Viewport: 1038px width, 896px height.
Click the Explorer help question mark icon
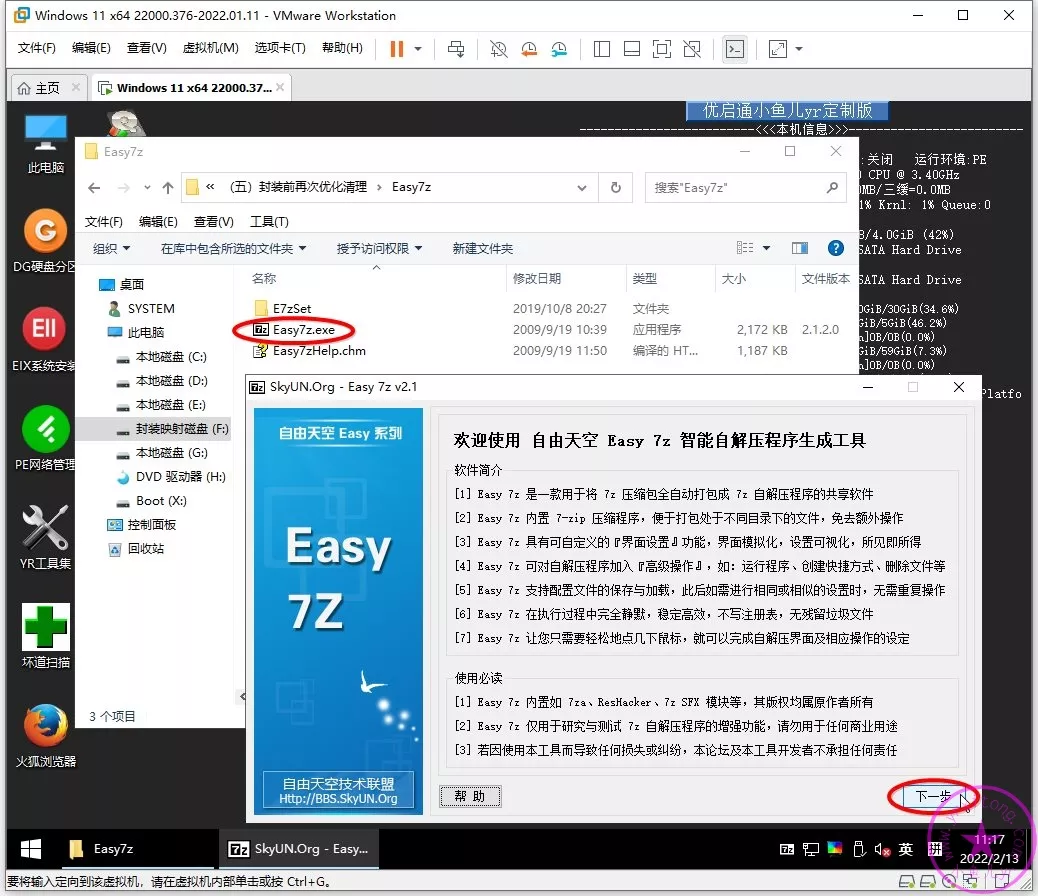click(836, 248)
